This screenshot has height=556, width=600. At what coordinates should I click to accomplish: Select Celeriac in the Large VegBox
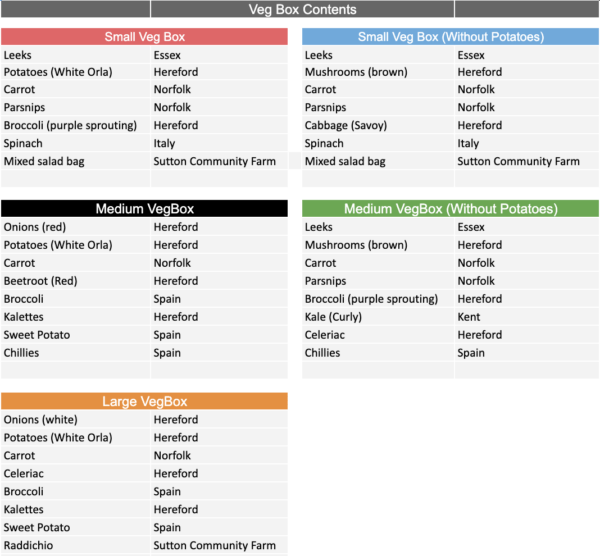pos(26,474)
